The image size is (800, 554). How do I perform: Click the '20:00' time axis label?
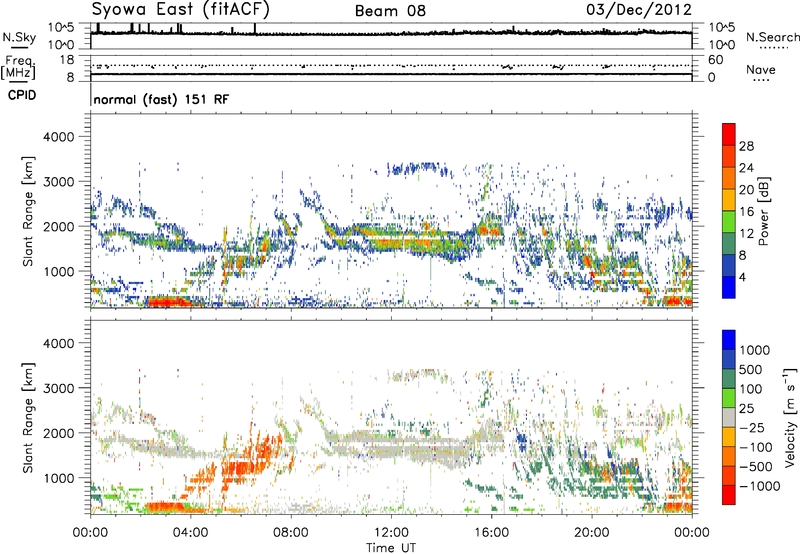point(591,533)
